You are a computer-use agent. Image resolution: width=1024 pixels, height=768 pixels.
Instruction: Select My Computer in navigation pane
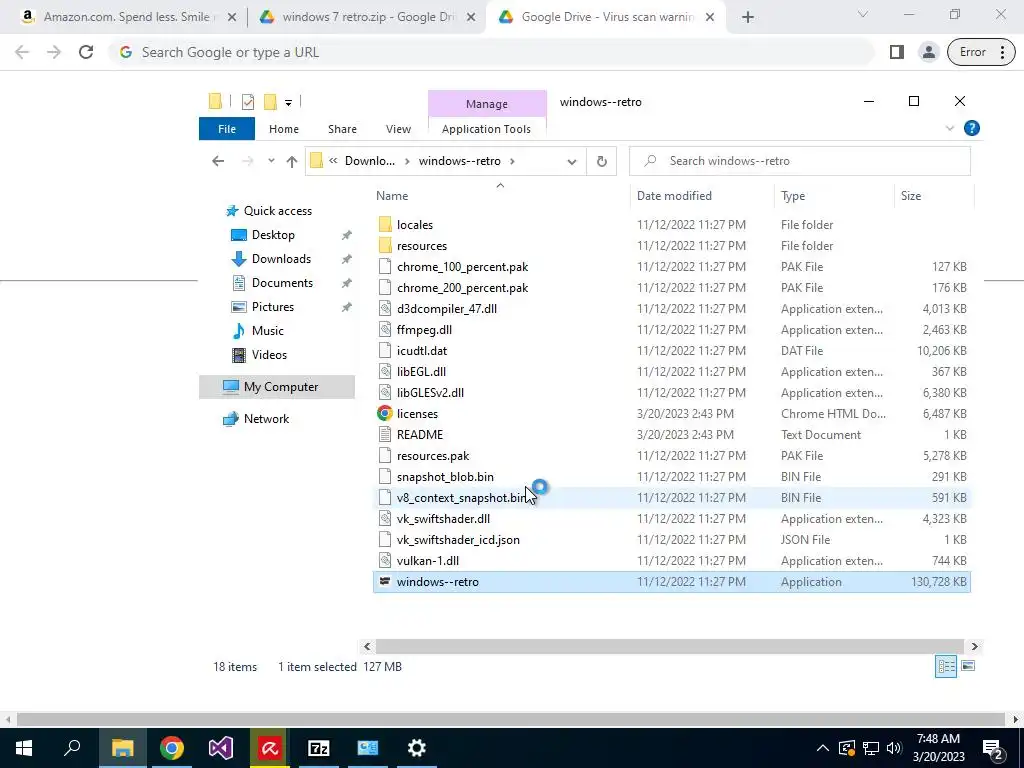pos(277,387)
